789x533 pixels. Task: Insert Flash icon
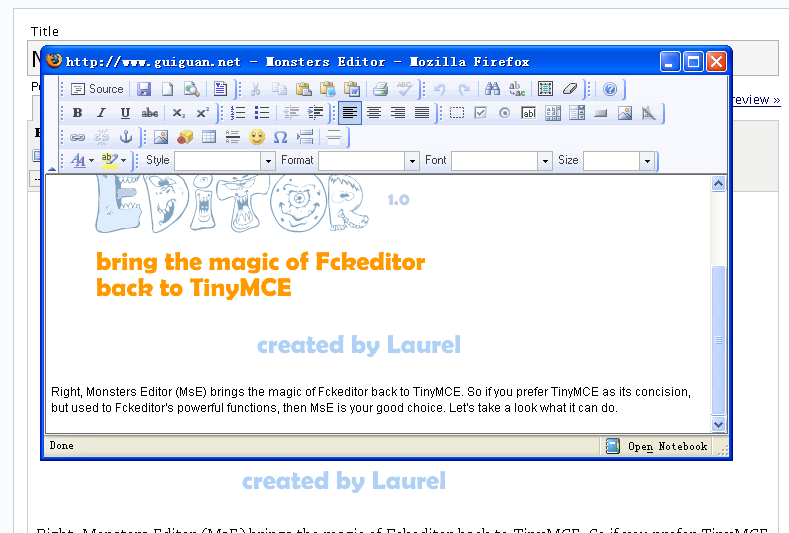[x=185, y=137]
